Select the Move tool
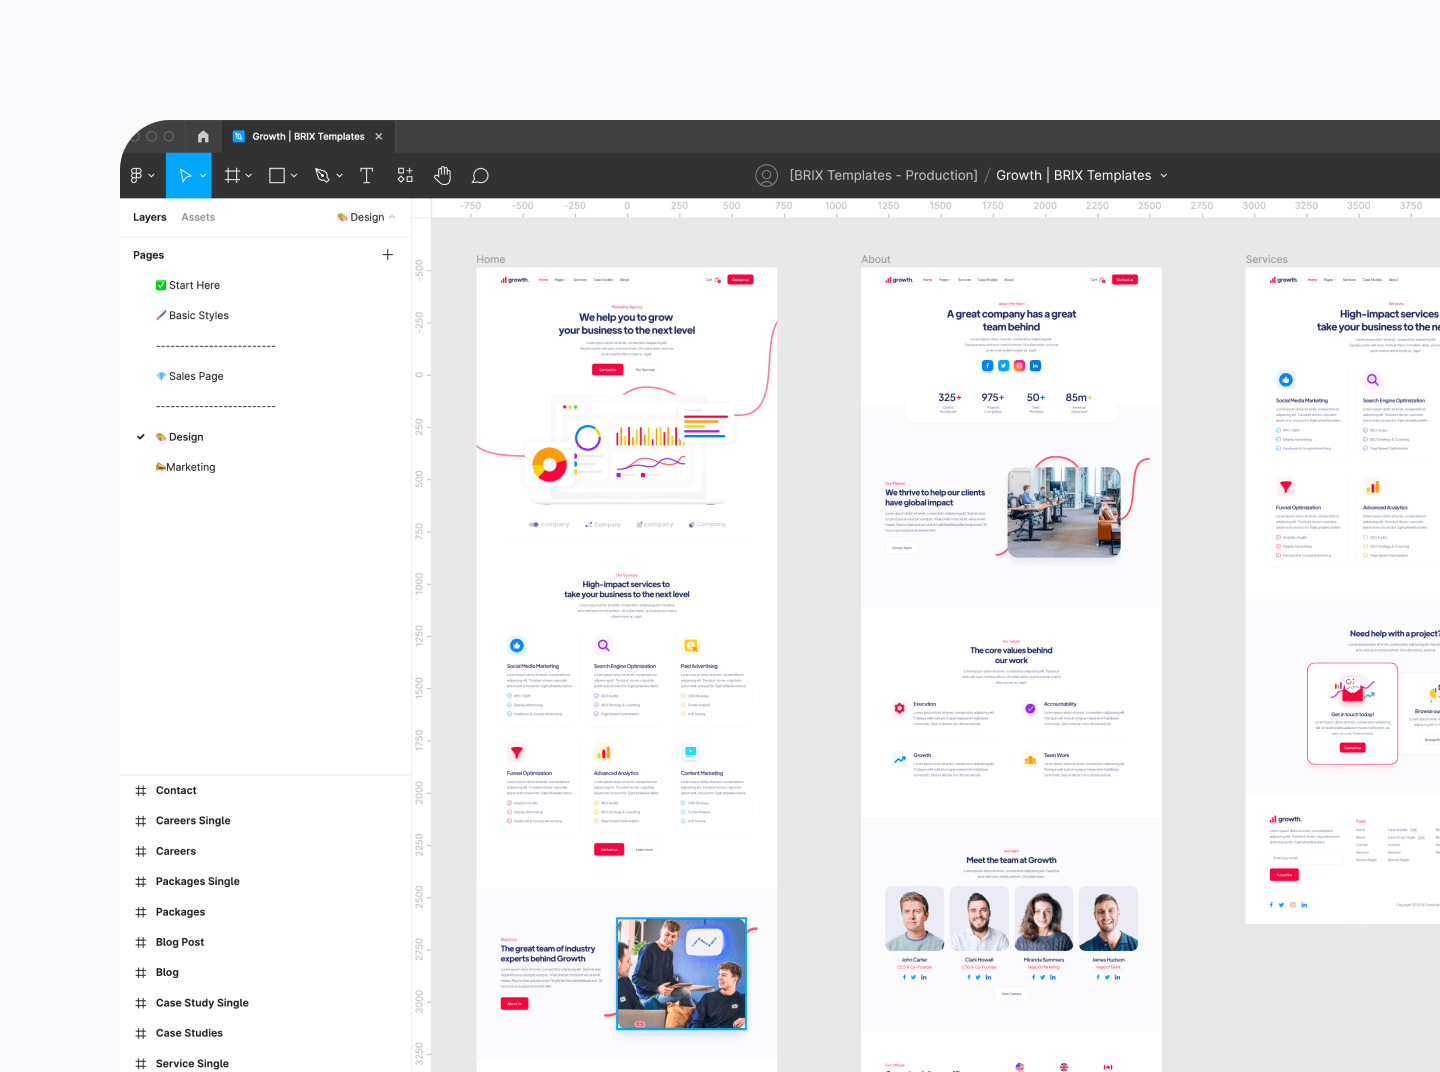1440x1072 pixels. (x=186, y=175)
